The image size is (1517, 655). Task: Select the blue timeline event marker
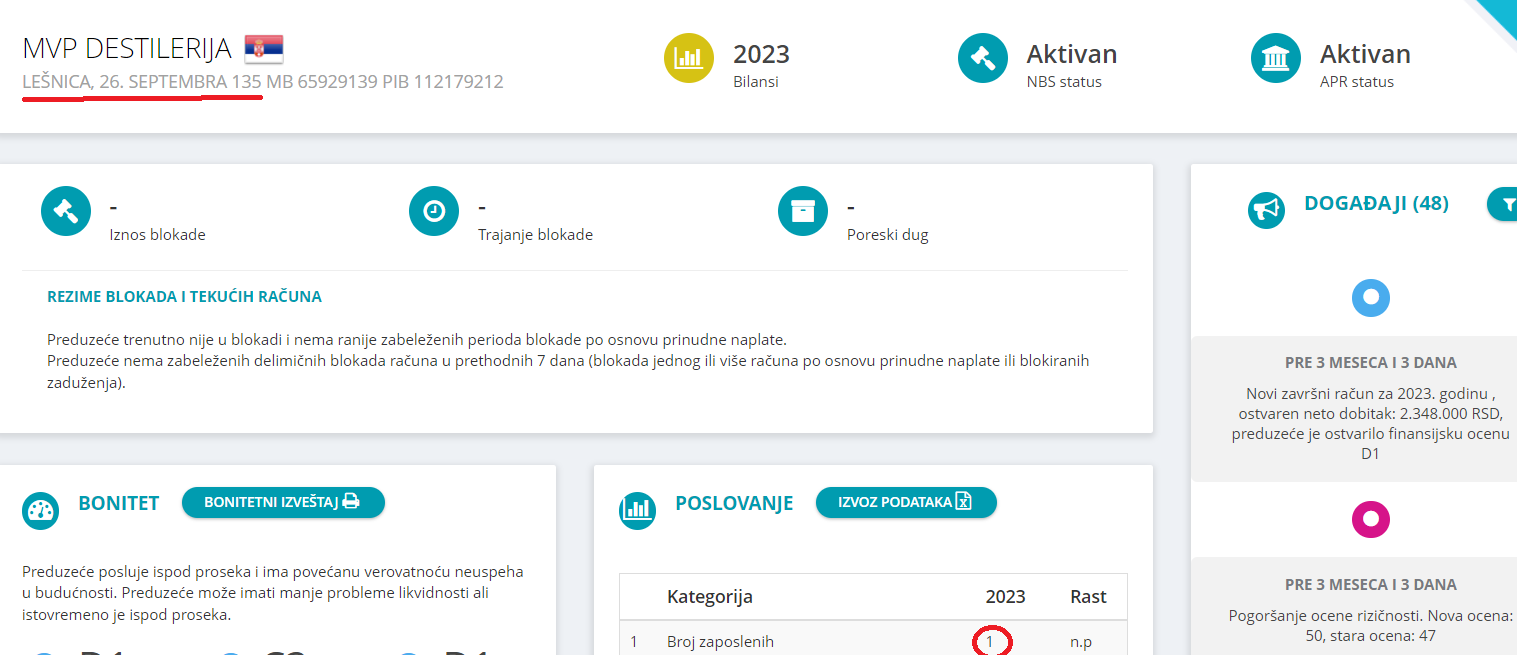point(1371,297)
